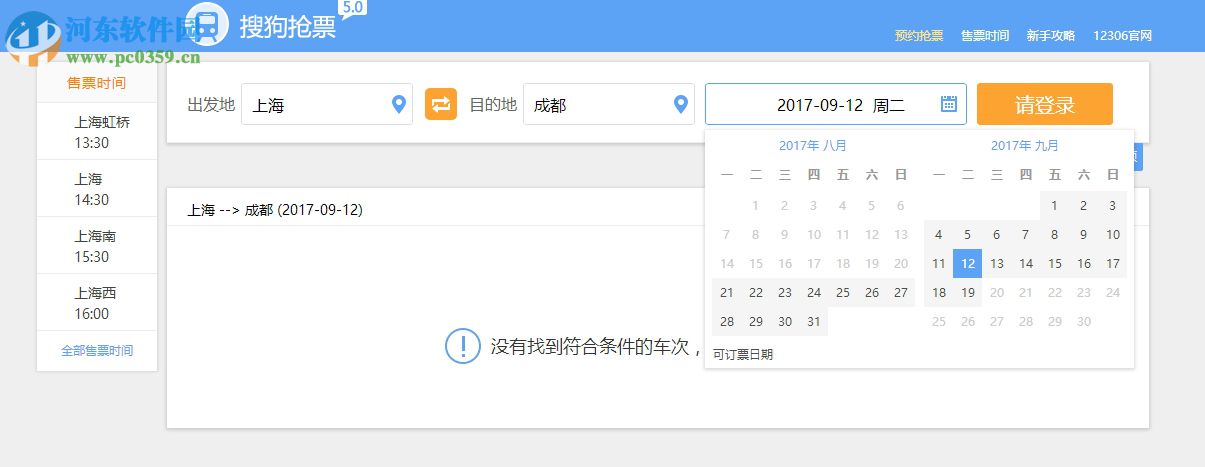Click the exclamation info icon in results
The width and height of the screenshot is (1205, 467).
tap(462, 346)
